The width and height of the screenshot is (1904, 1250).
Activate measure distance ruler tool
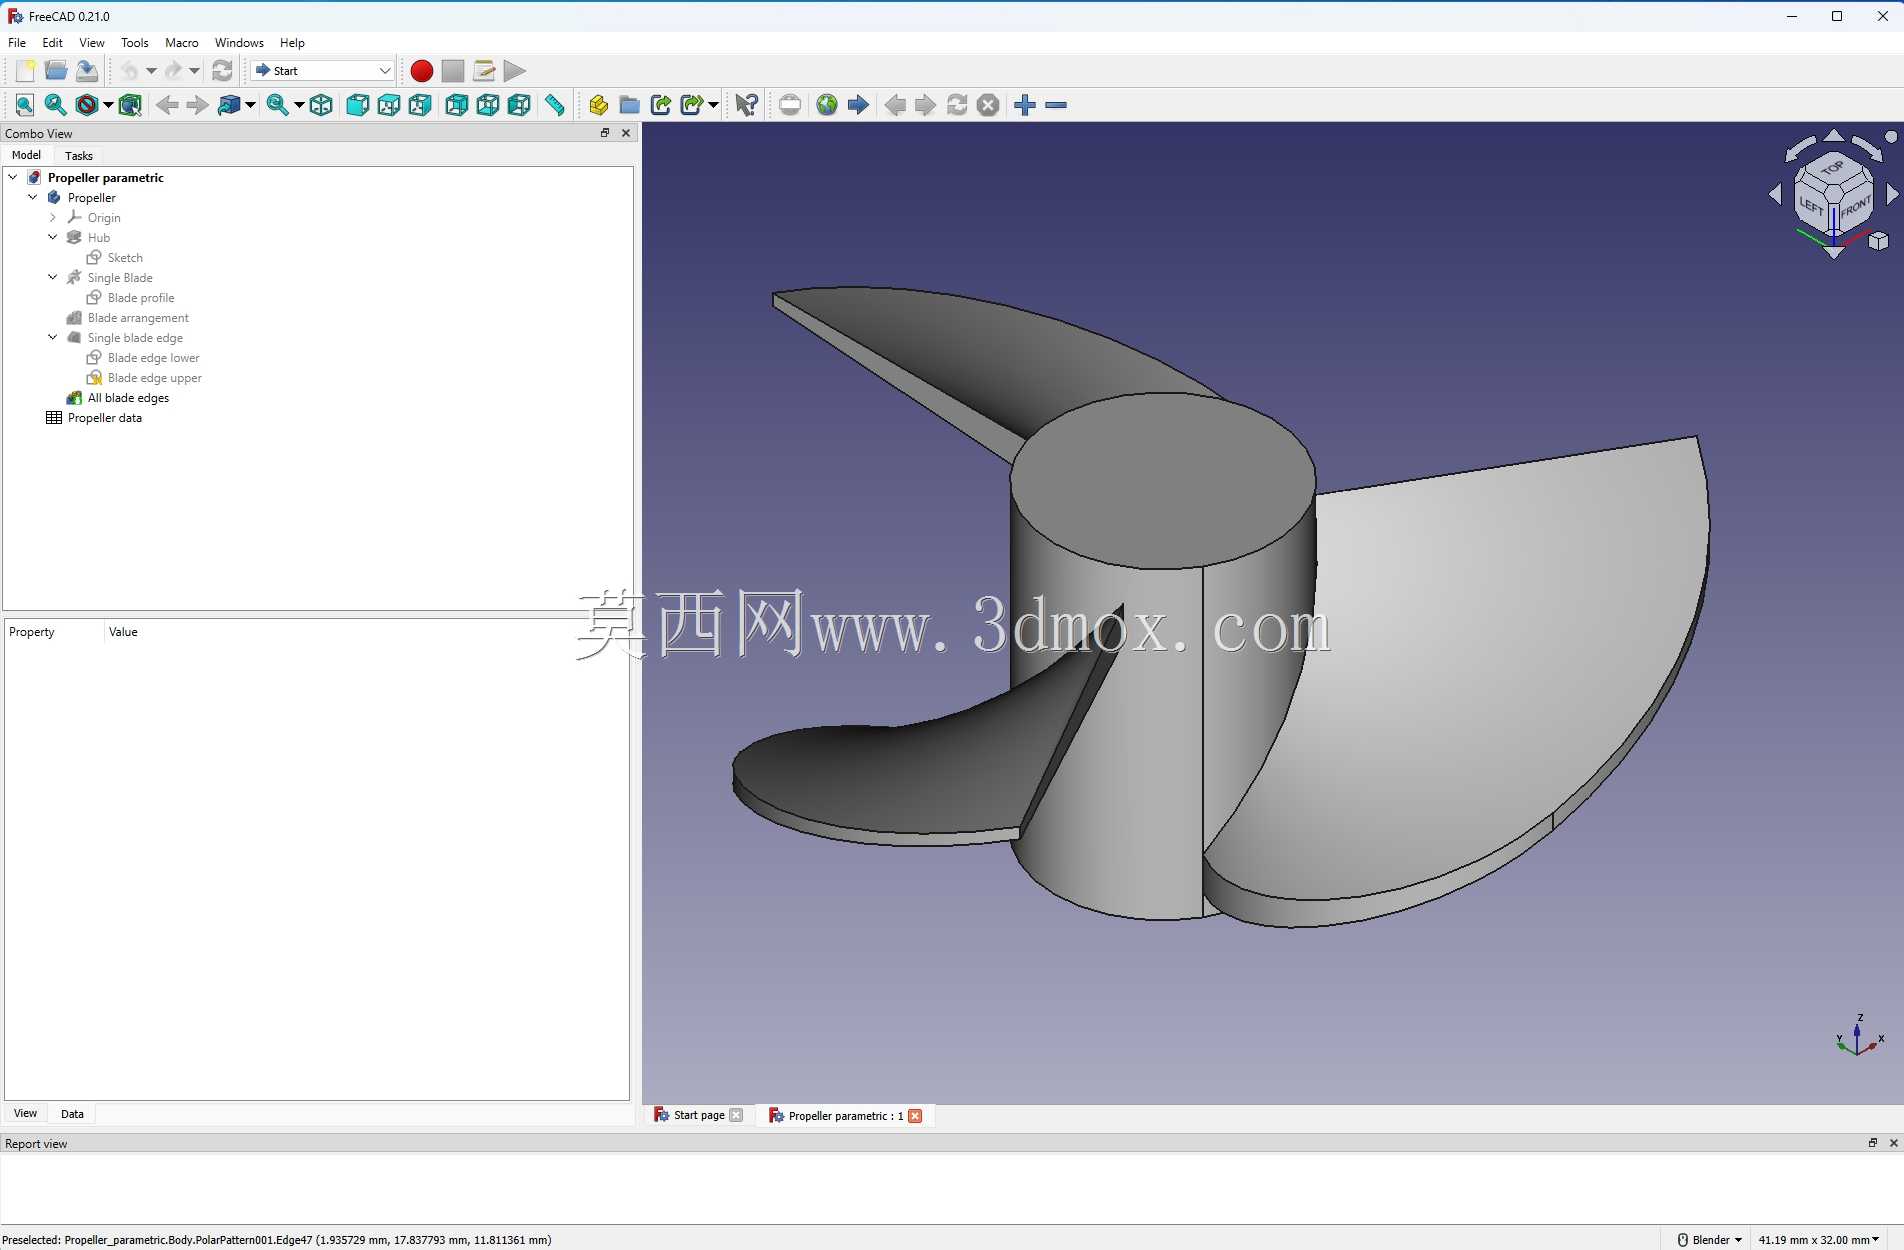(x=555, y=105)
